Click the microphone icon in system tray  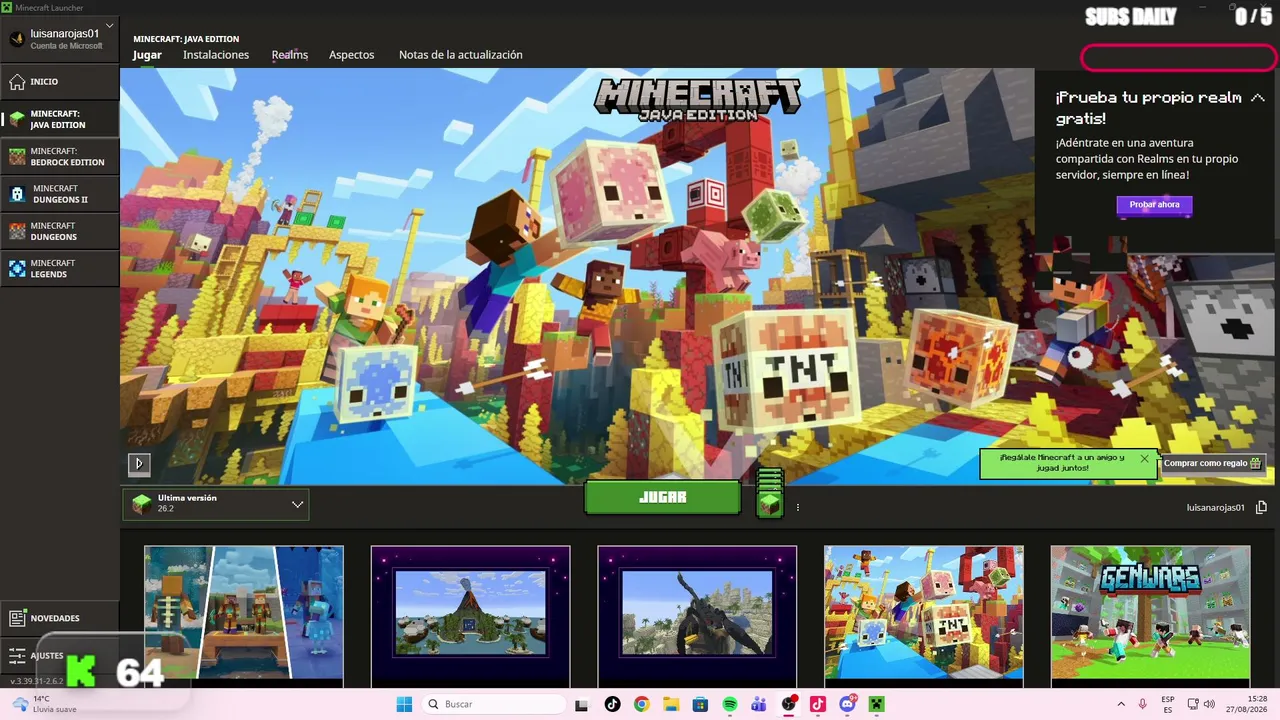pos(1143,704)
